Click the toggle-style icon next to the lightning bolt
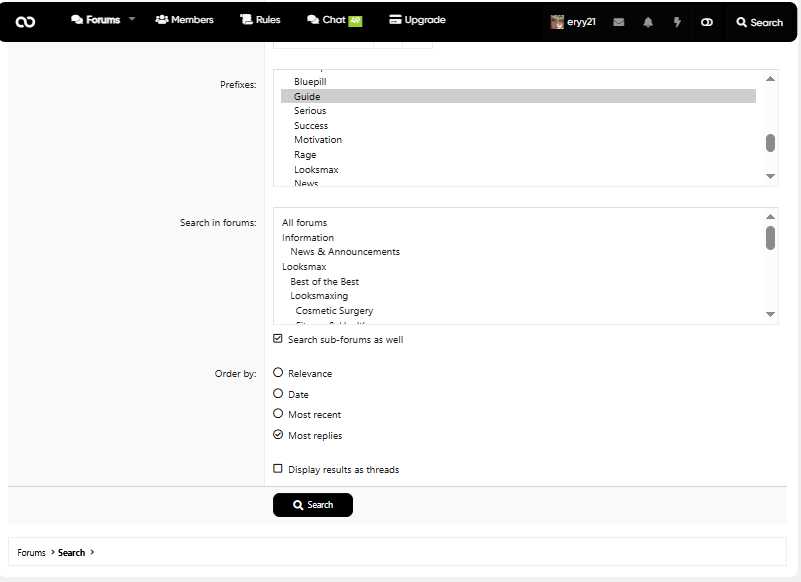The height and width of the screenshot is (582, 801). [706, 22]
